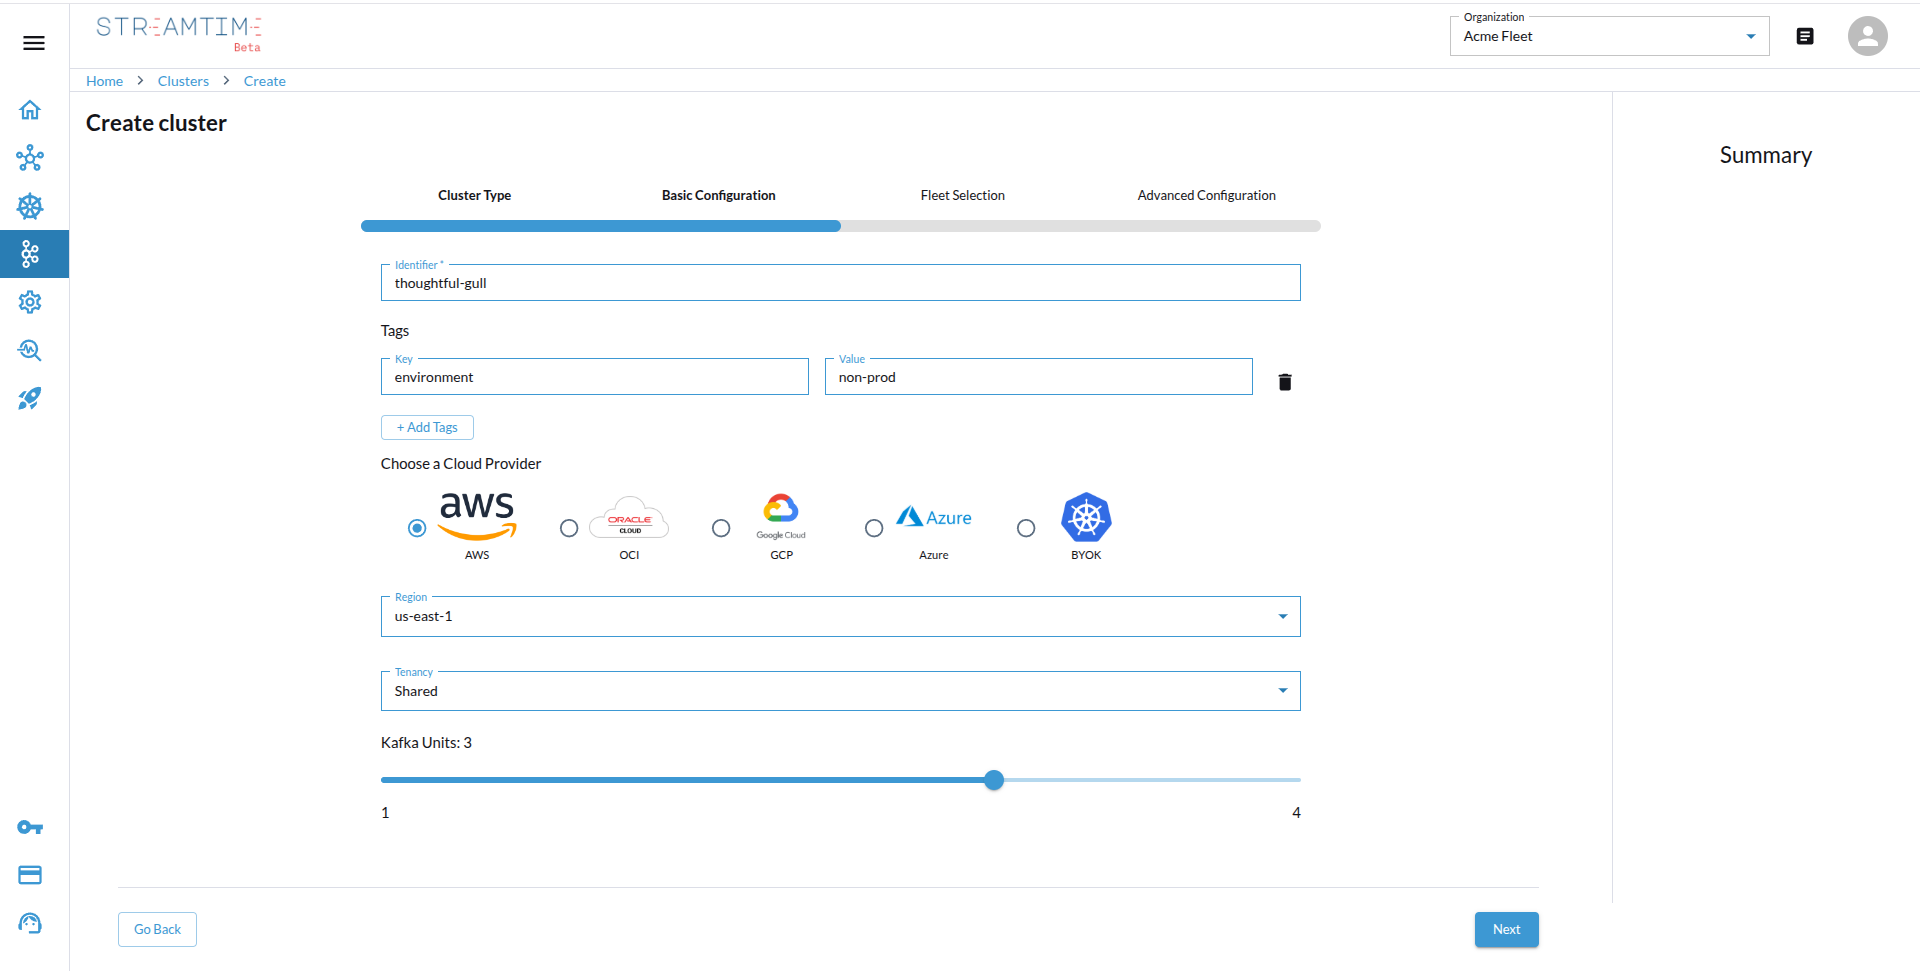Click the Google Cloud logo
The image size is (1920, 971).
tap(781, 516)
